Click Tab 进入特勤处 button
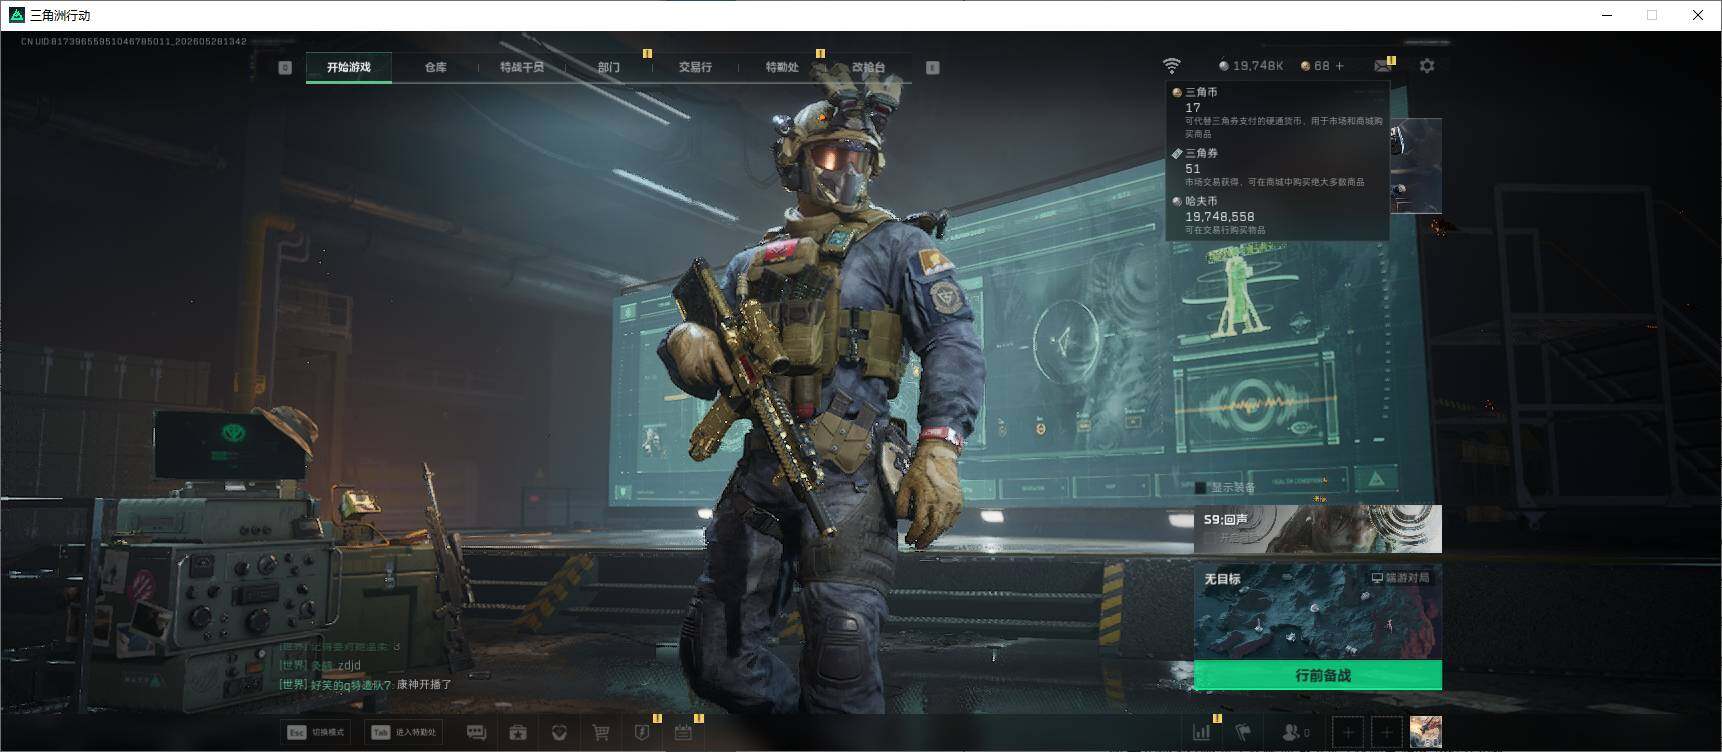 (404, 733)
